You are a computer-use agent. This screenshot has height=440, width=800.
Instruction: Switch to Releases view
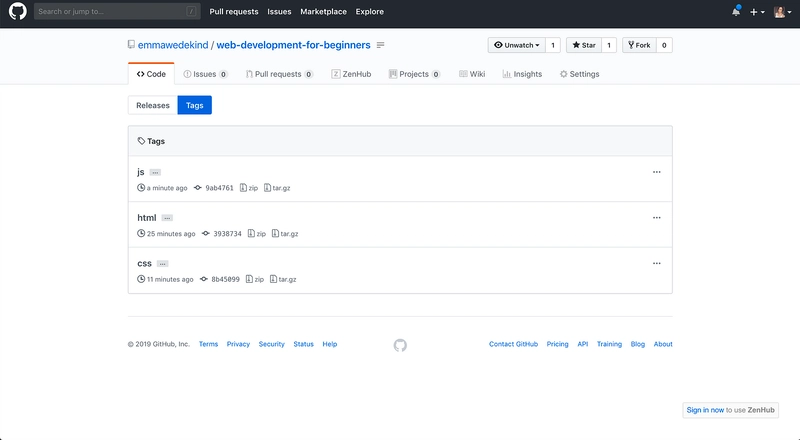(x=153, y=105)
